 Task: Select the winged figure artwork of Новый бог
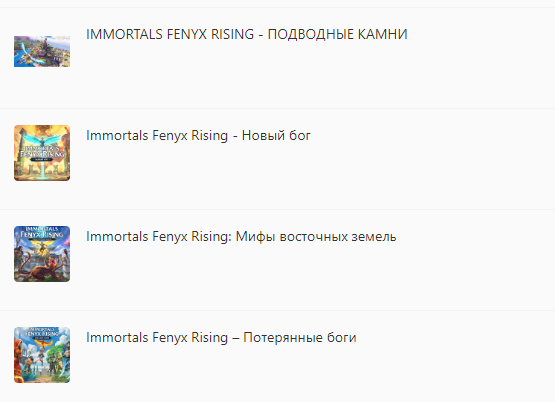pyautogui.click(x=42, y=153)
